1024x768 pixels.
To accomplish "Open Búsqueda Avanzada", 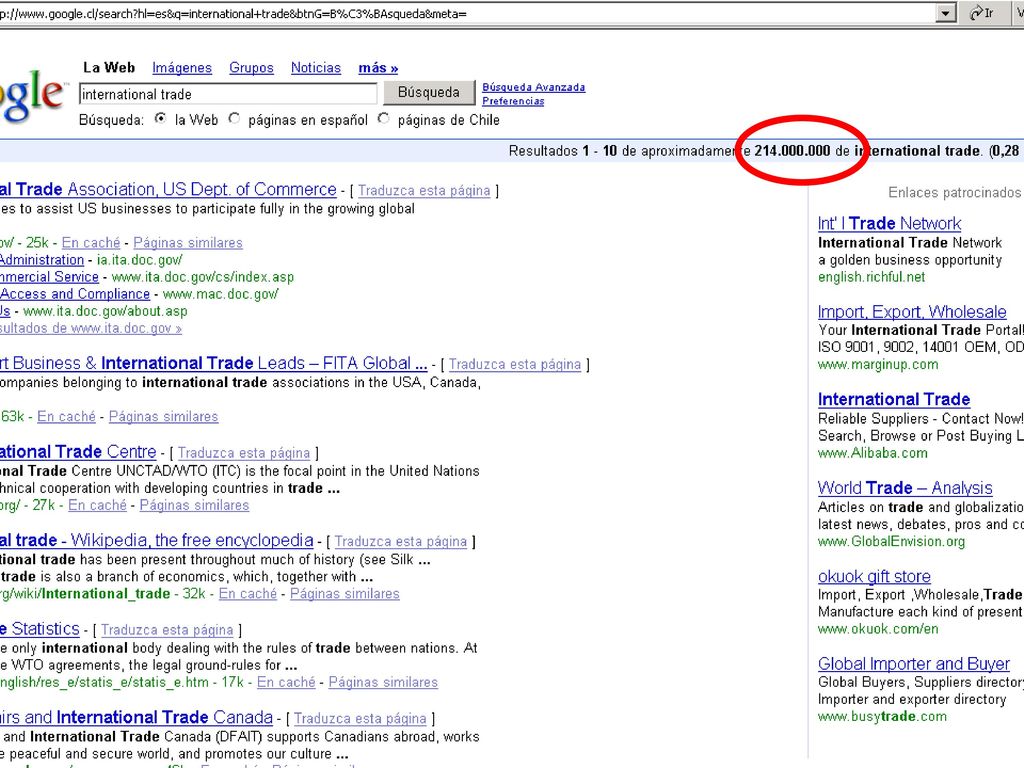I will [534, 87].
